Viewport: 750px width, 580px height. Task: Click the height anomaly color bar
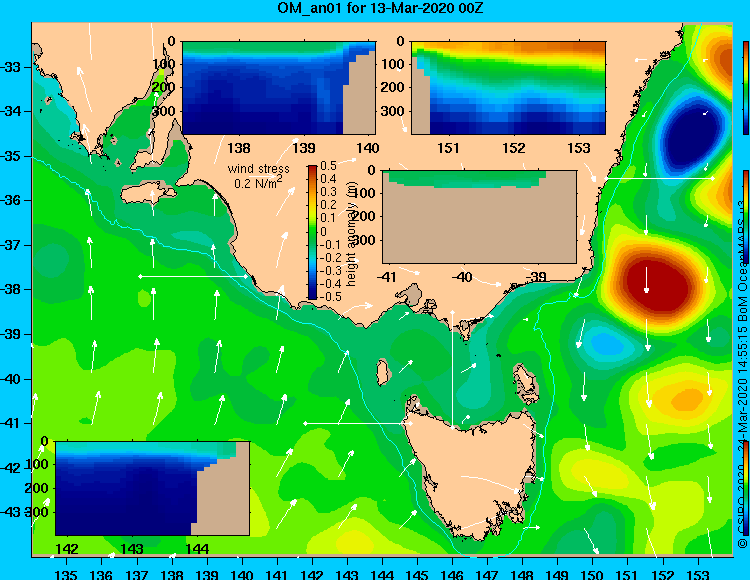point(312,232)
